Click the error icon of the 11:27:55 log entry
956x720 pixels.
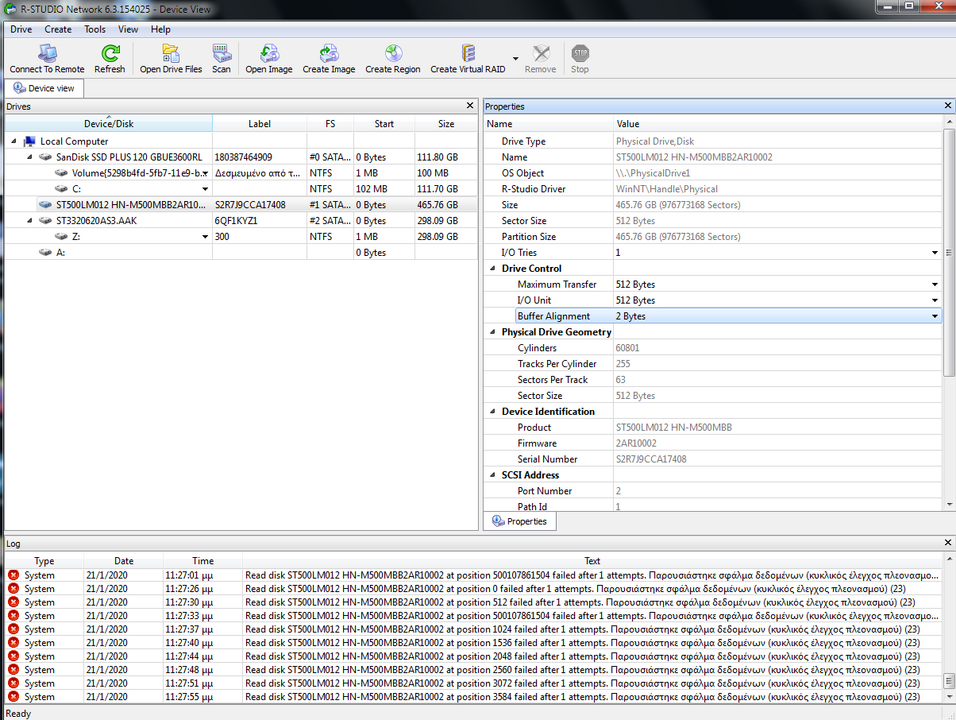13,697
